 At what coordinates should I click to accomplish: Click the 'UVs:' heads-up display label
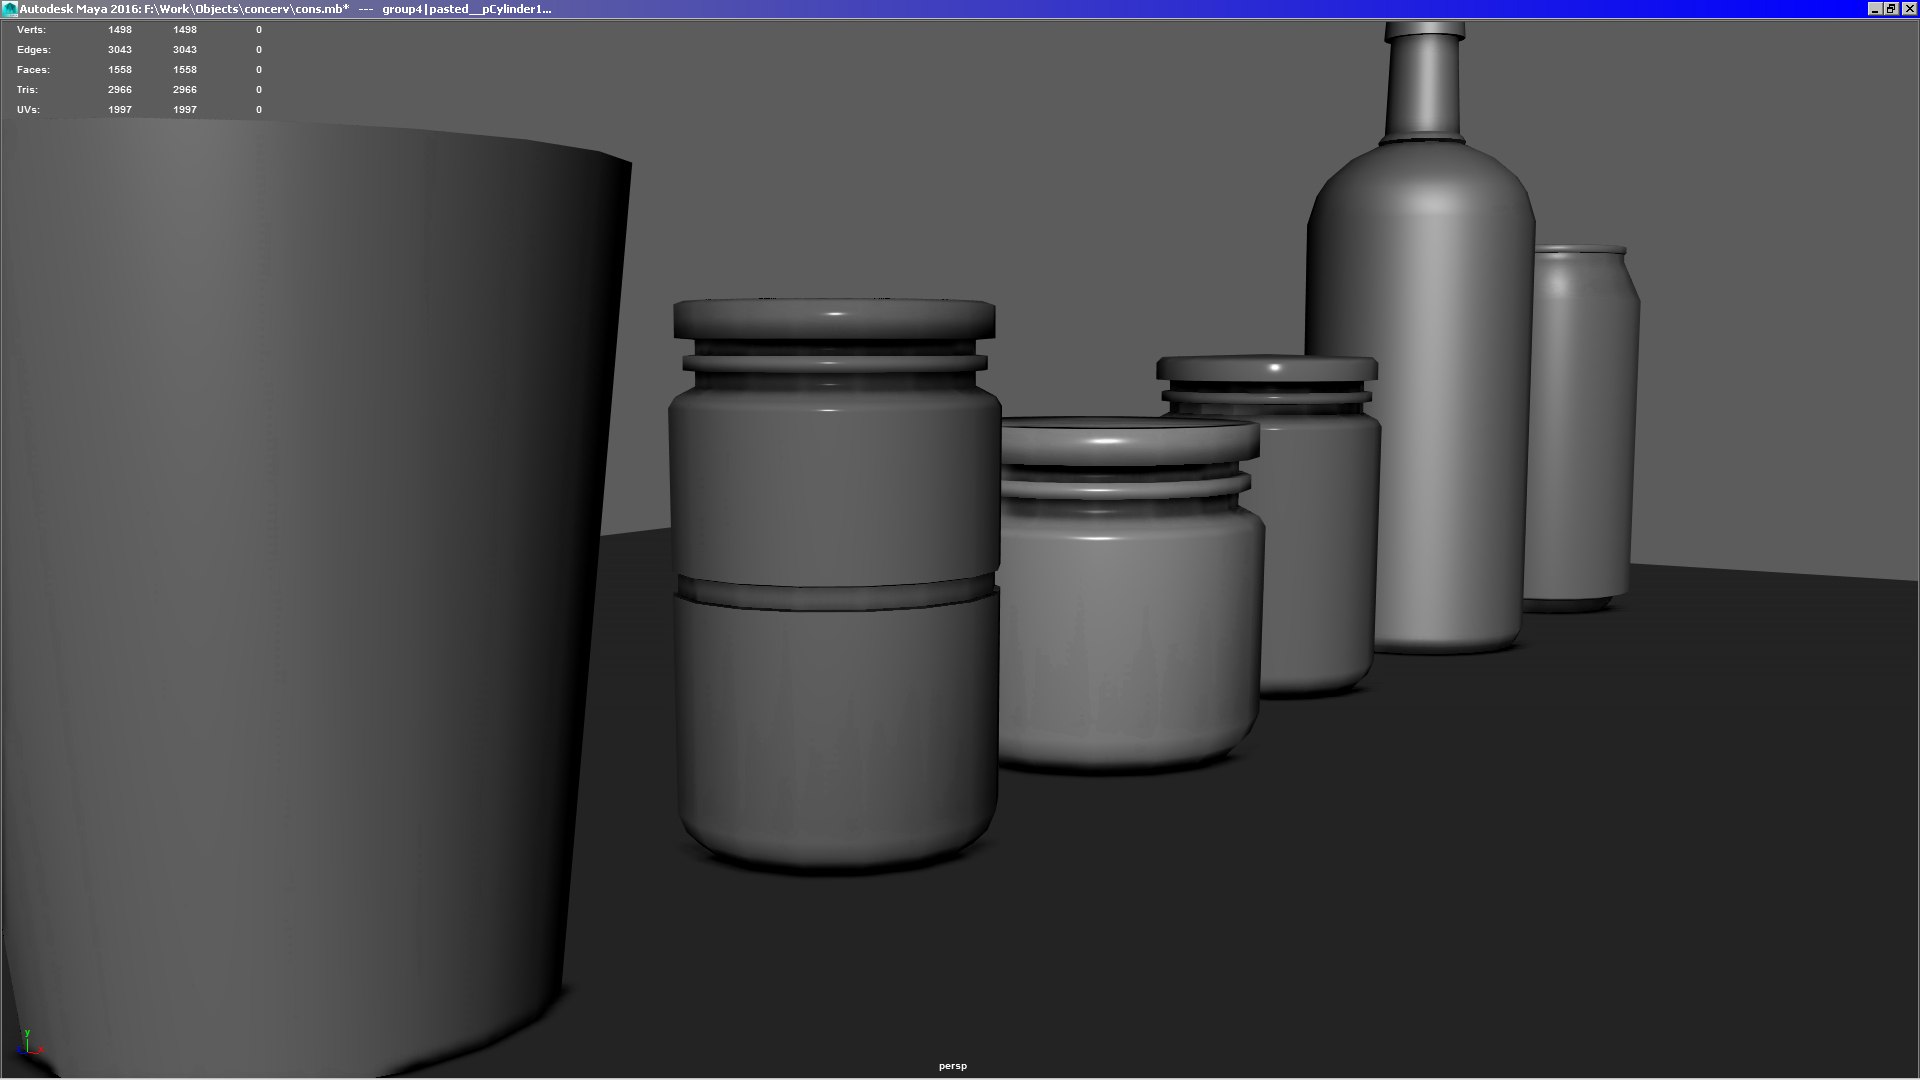28,110
